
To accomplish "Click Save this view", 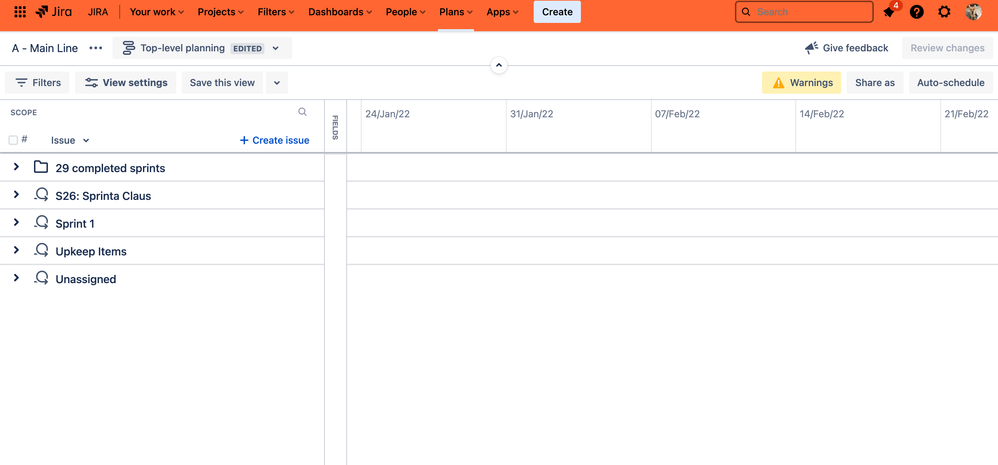I will [222, 83].
